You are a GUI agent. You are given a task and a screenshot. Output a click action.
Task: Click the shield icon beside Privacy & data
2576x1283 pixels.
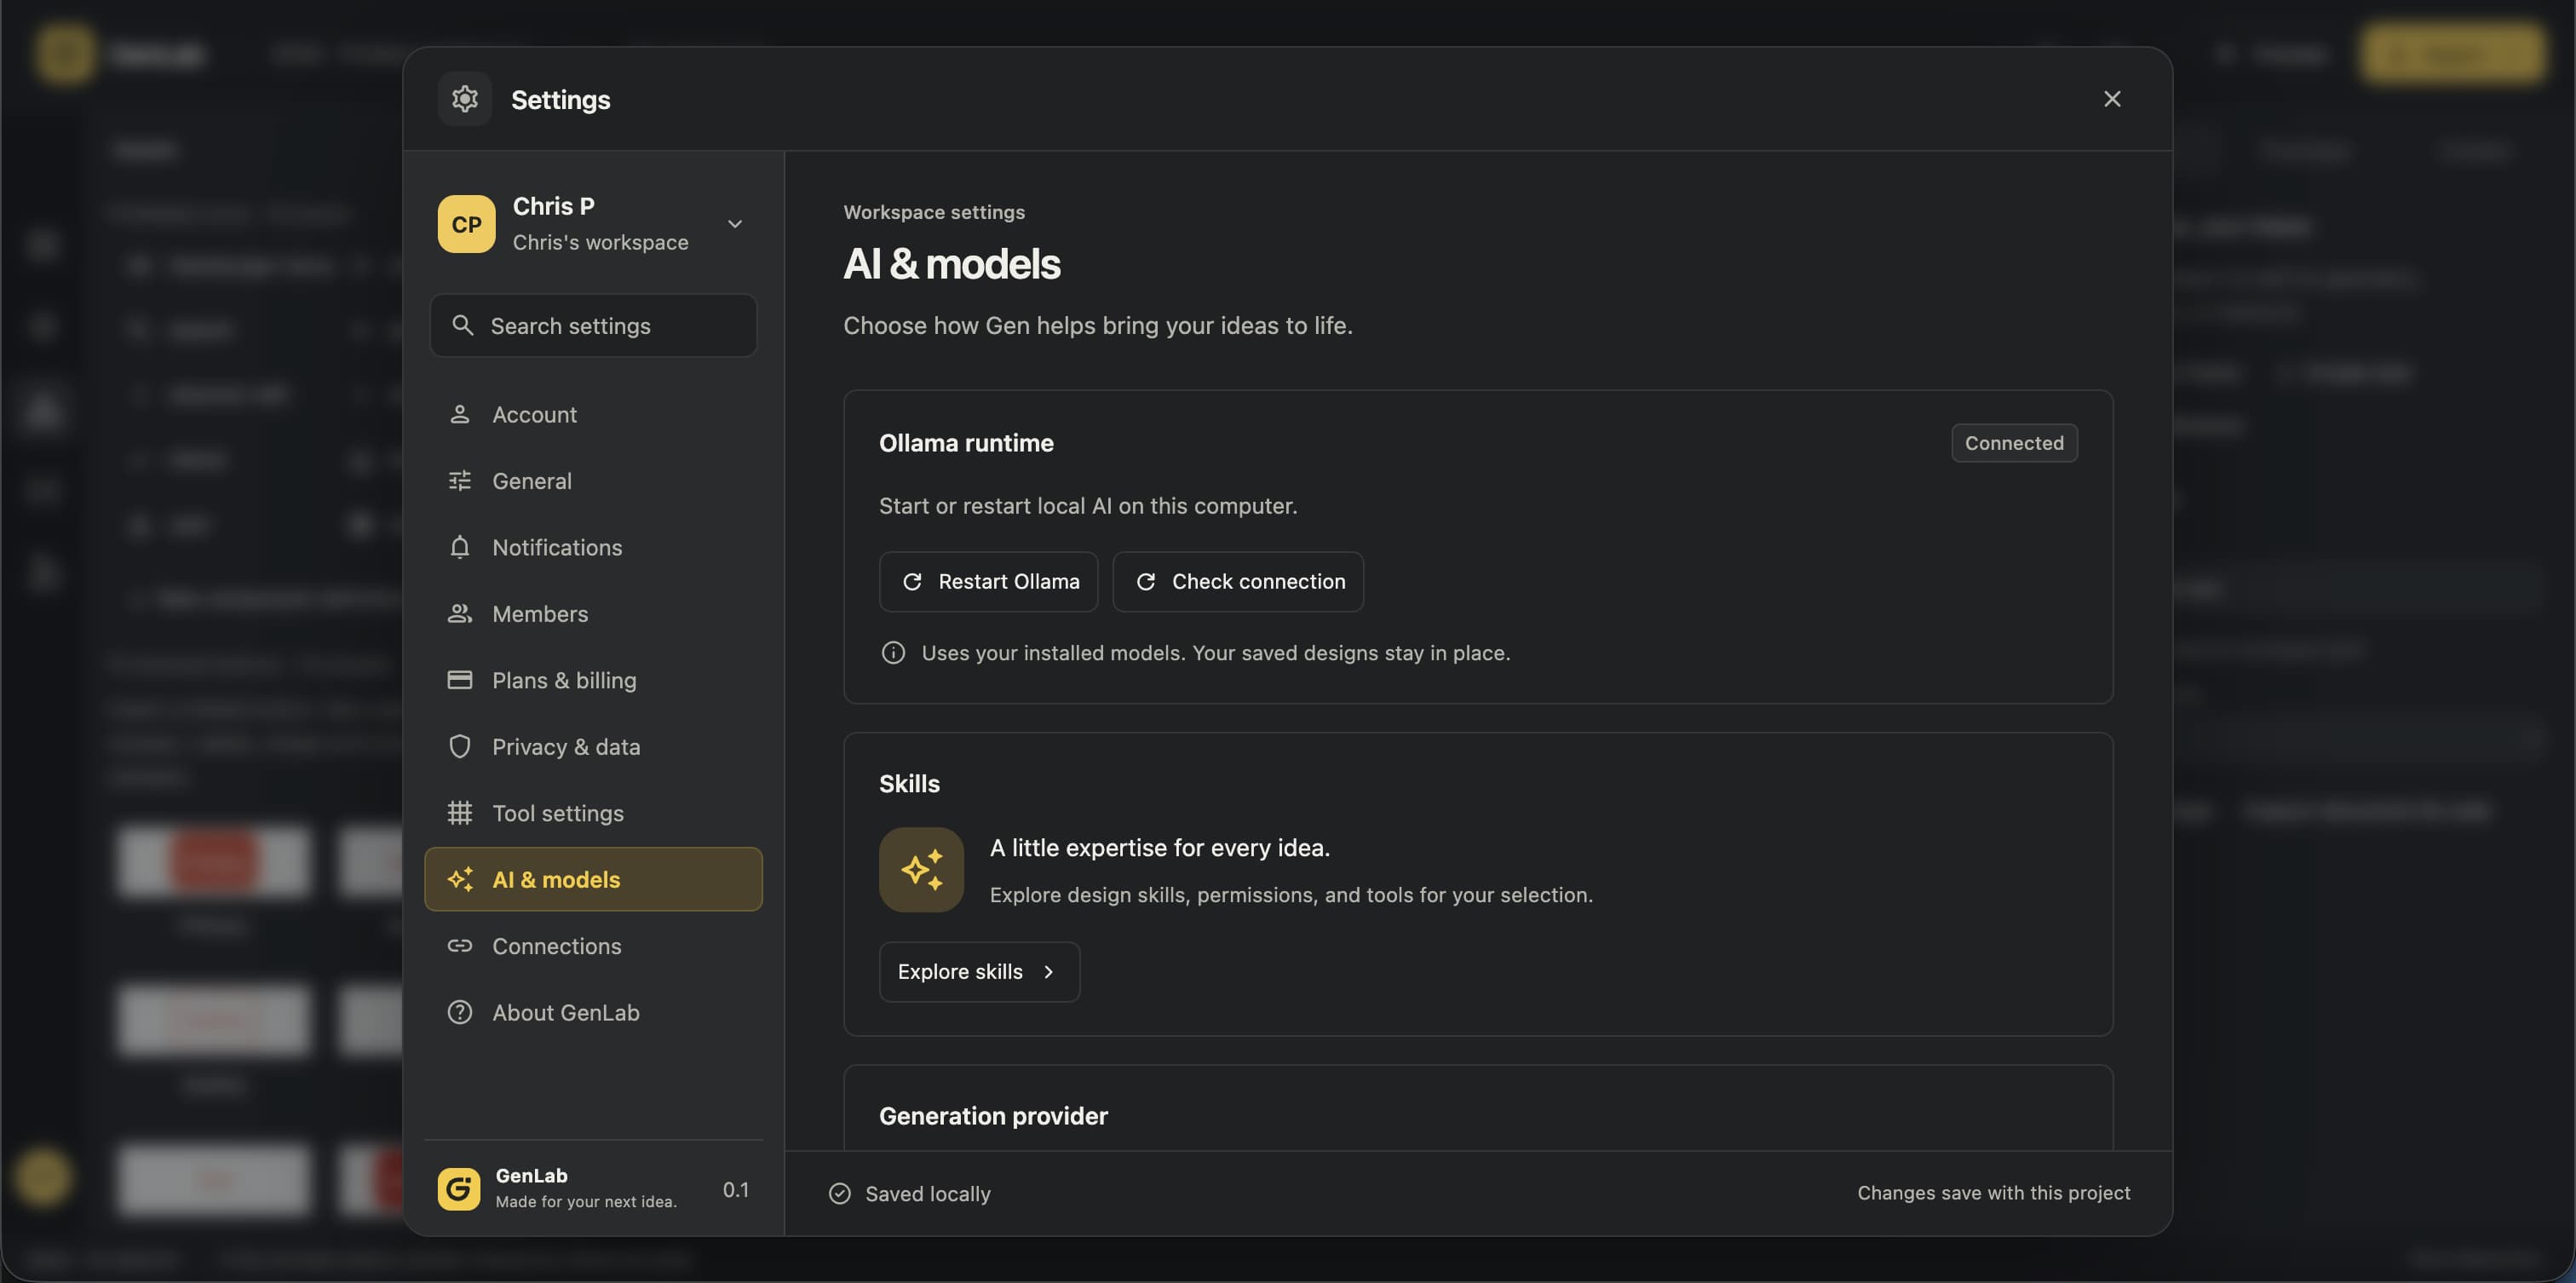click(459, 747)
